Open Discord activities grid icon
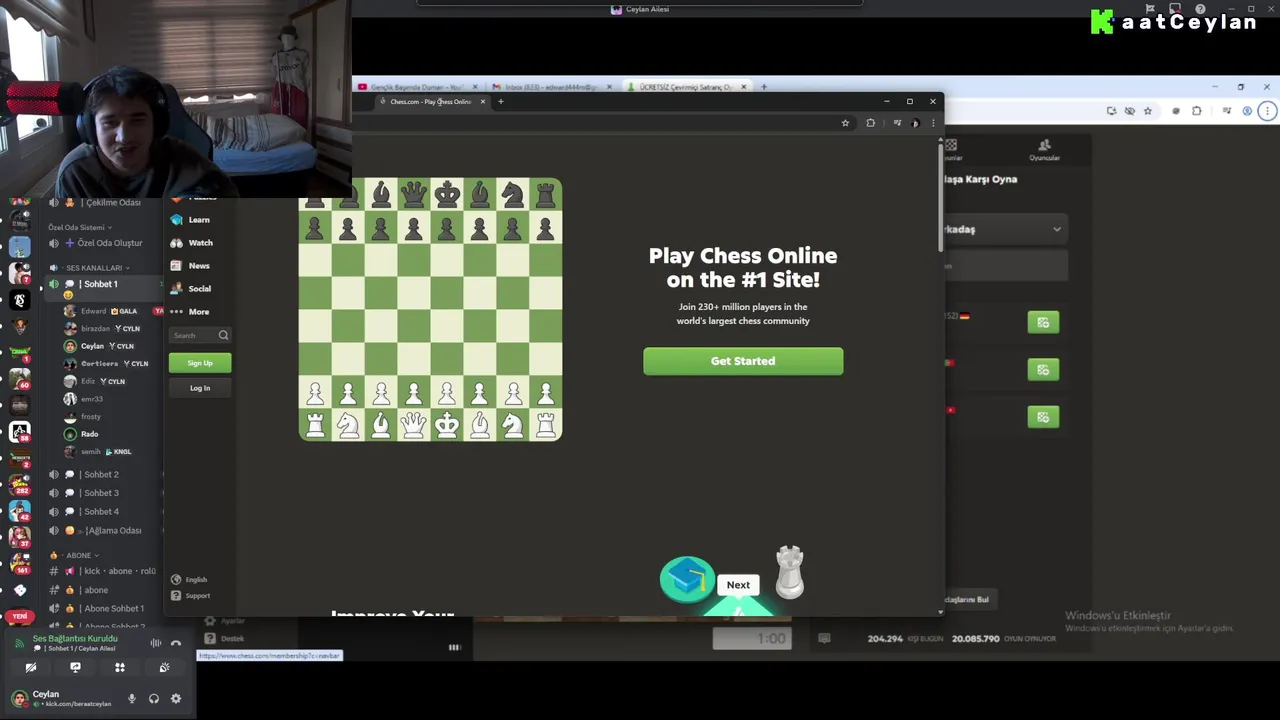 click(x=120, y=667)
